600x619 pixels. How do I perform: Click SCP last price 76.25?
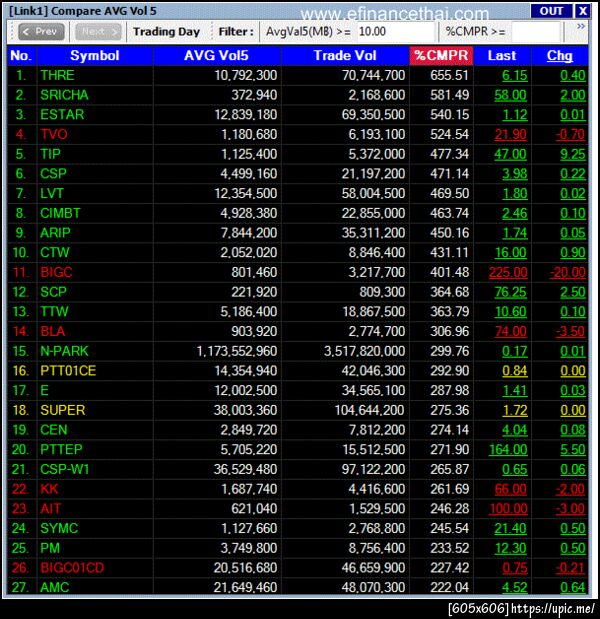coord(510,292)
